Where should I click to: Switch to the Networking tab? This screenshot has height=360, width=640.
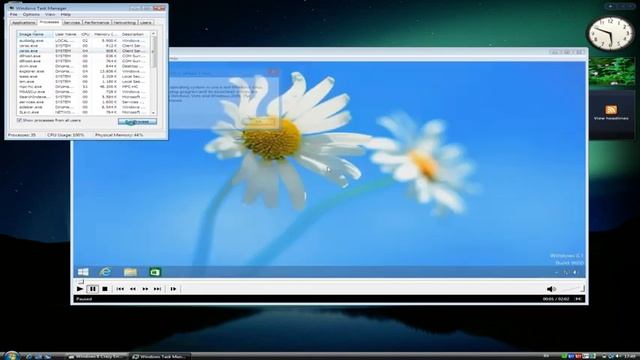click(x=124, y=22)
